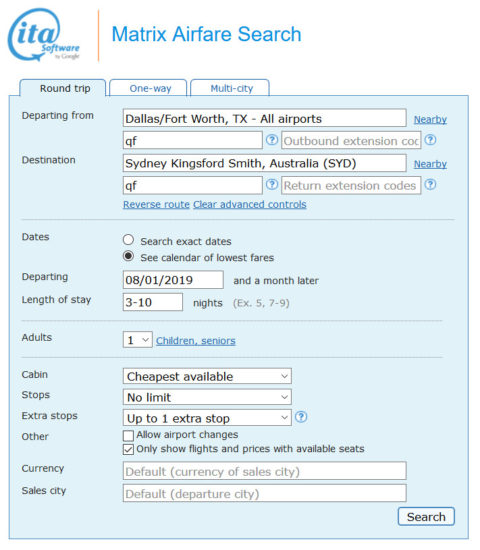Screen dimensions: 480x550
Task: Open help icon beside return extension codes field
Action: [x=431, y=185]
